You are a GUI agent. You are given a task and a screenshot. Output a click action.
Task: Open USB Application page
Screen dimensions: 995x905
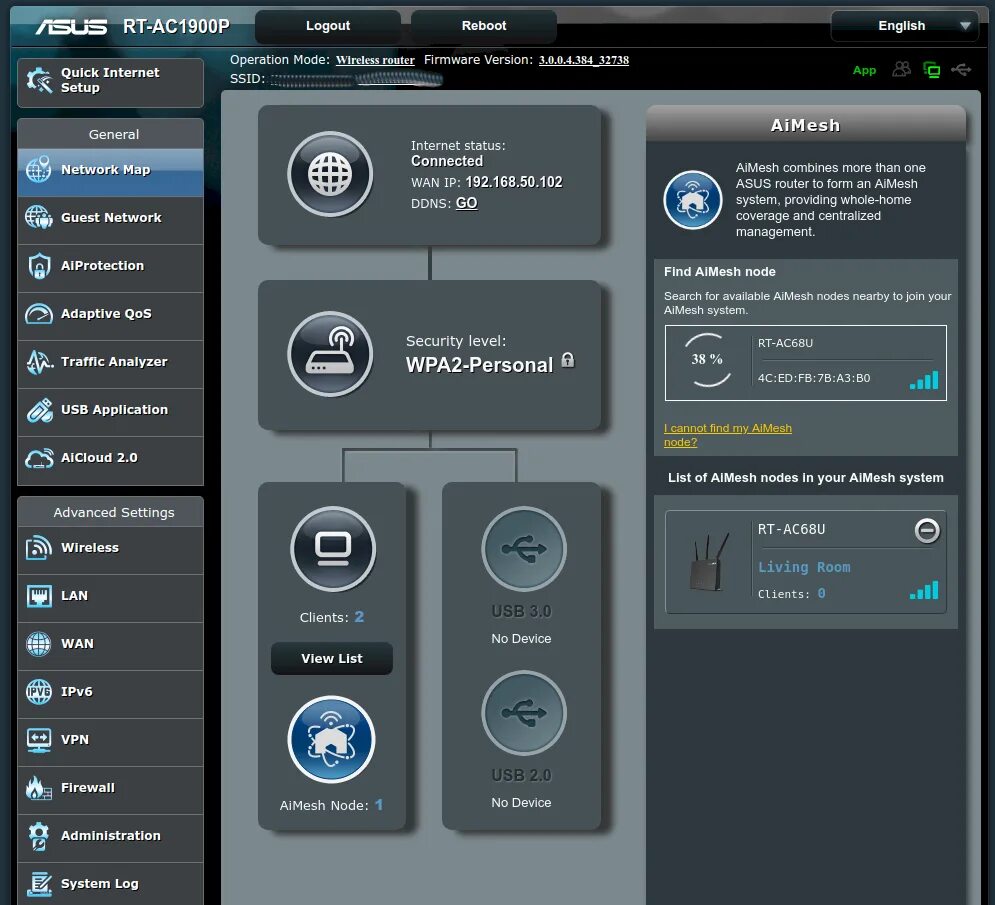(x=110, y=410)
